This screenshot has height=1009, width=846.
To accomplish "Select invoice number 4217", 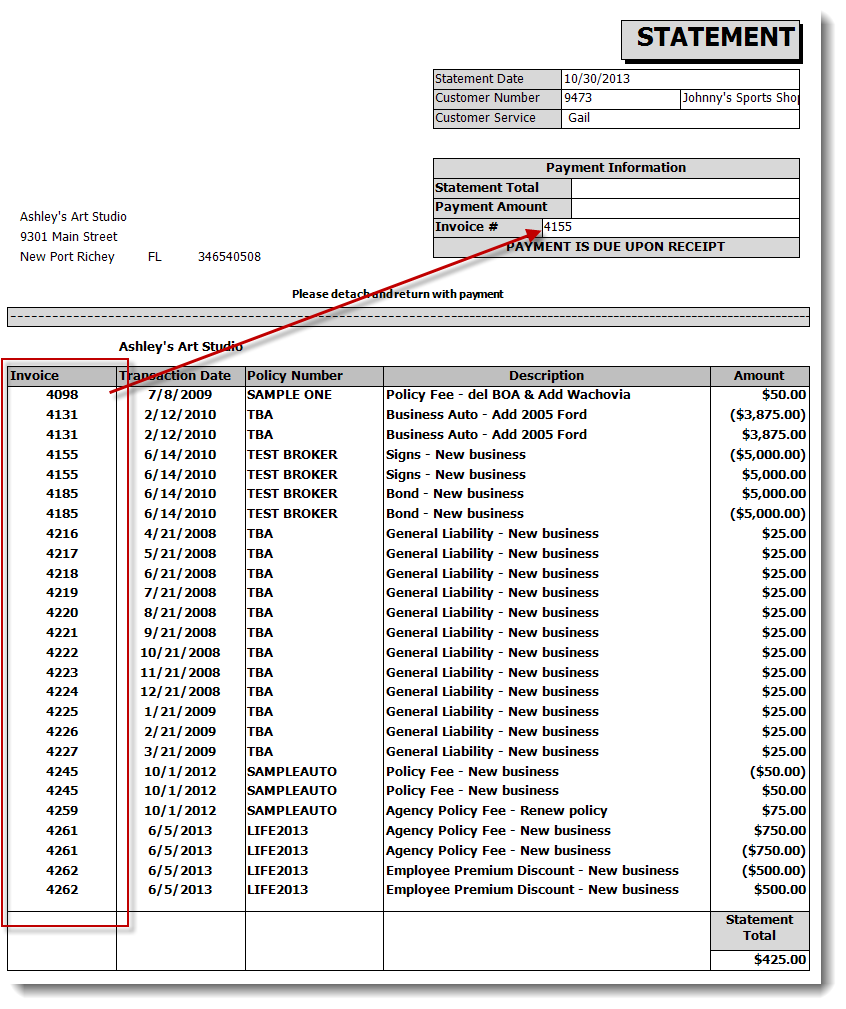I will (x=62, y=554).
